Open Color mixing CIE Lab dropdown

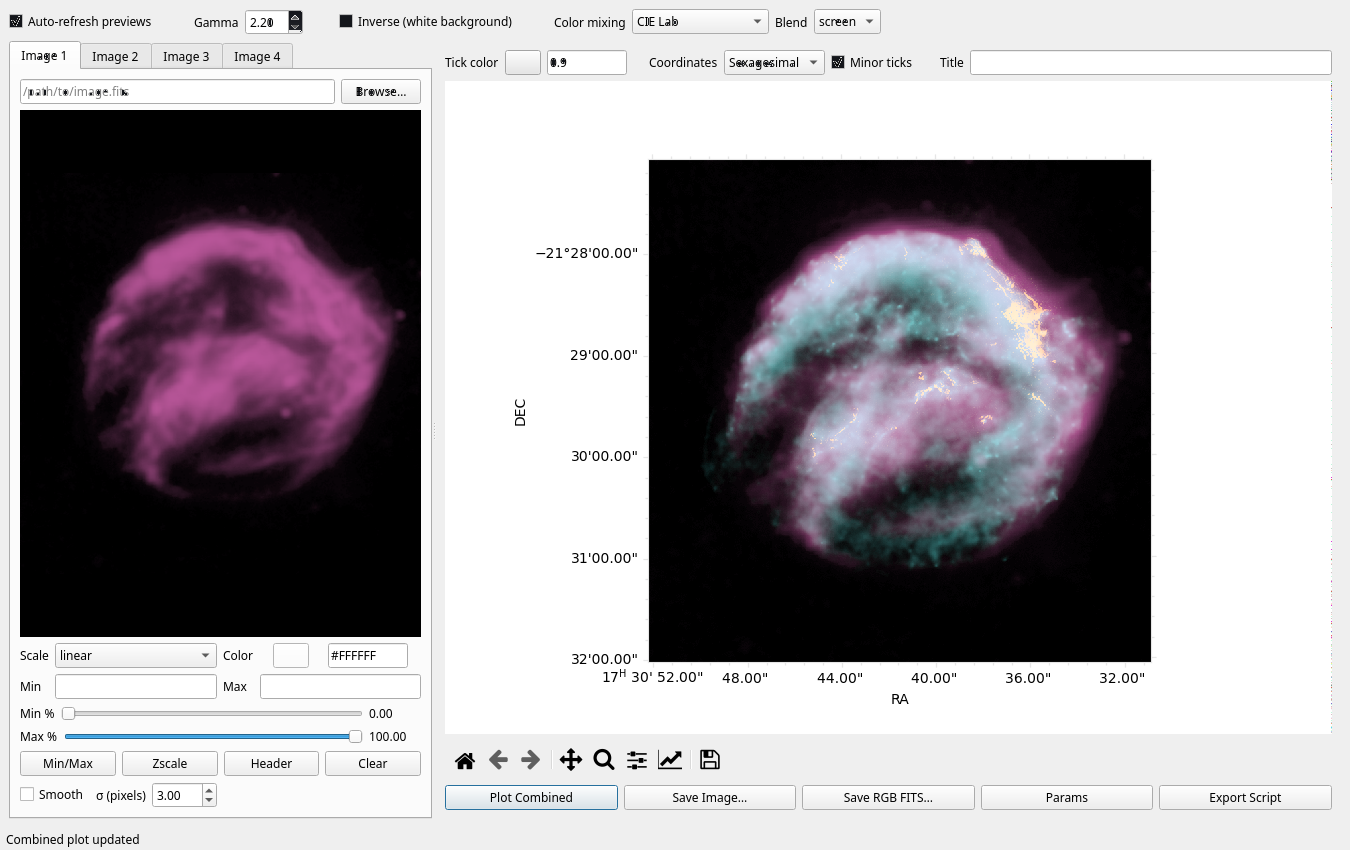click(700, 21)
